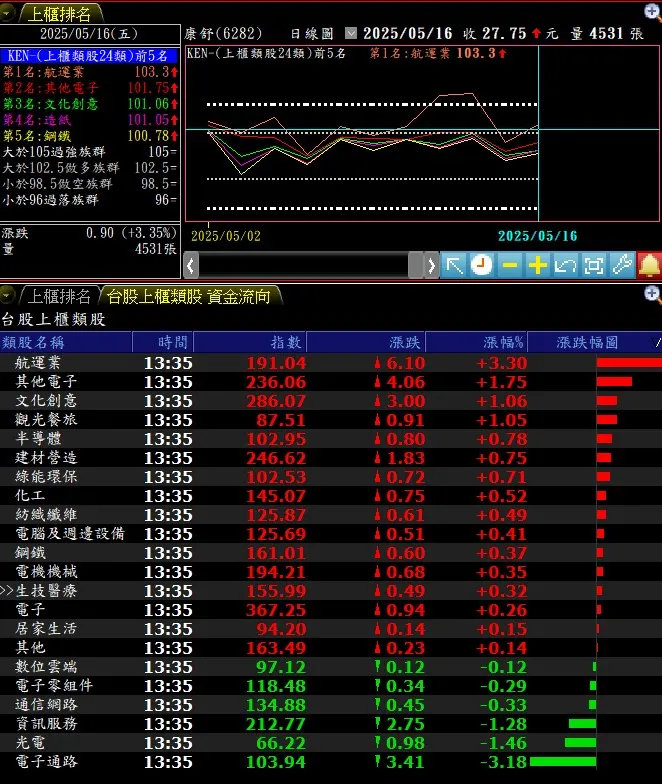Click magnifier plus icon in lower panel
Screen dimensions: 662x784
tap(652, 294)
